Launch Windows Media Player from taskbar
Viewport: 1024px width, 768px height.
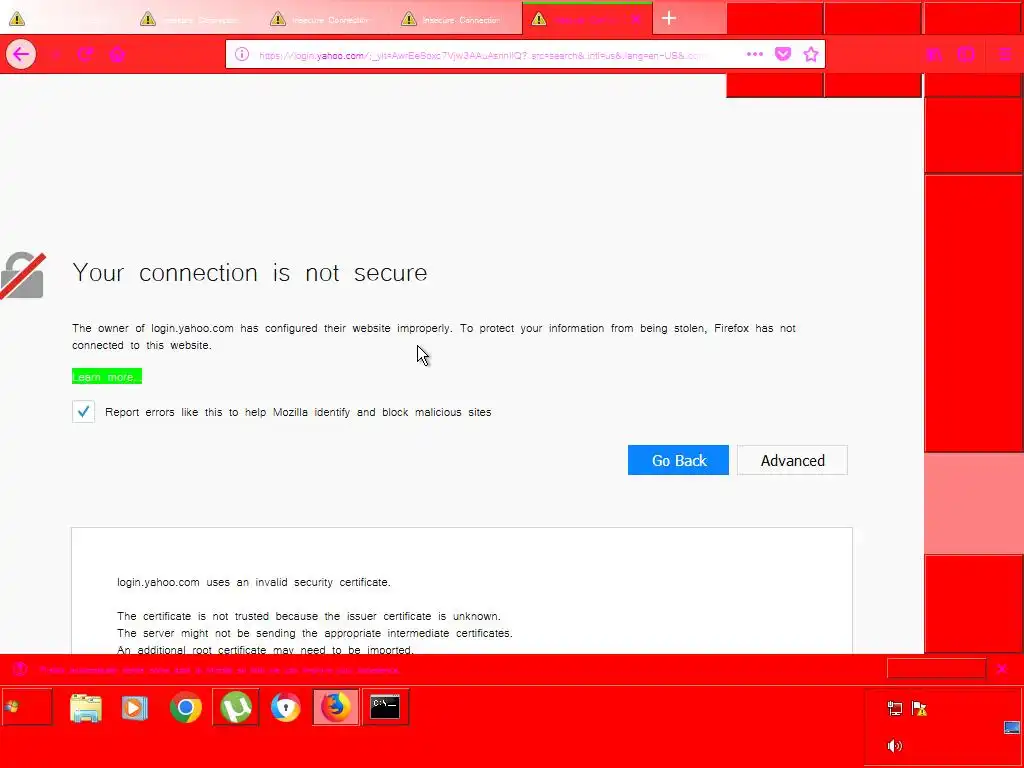pos(135,708)
